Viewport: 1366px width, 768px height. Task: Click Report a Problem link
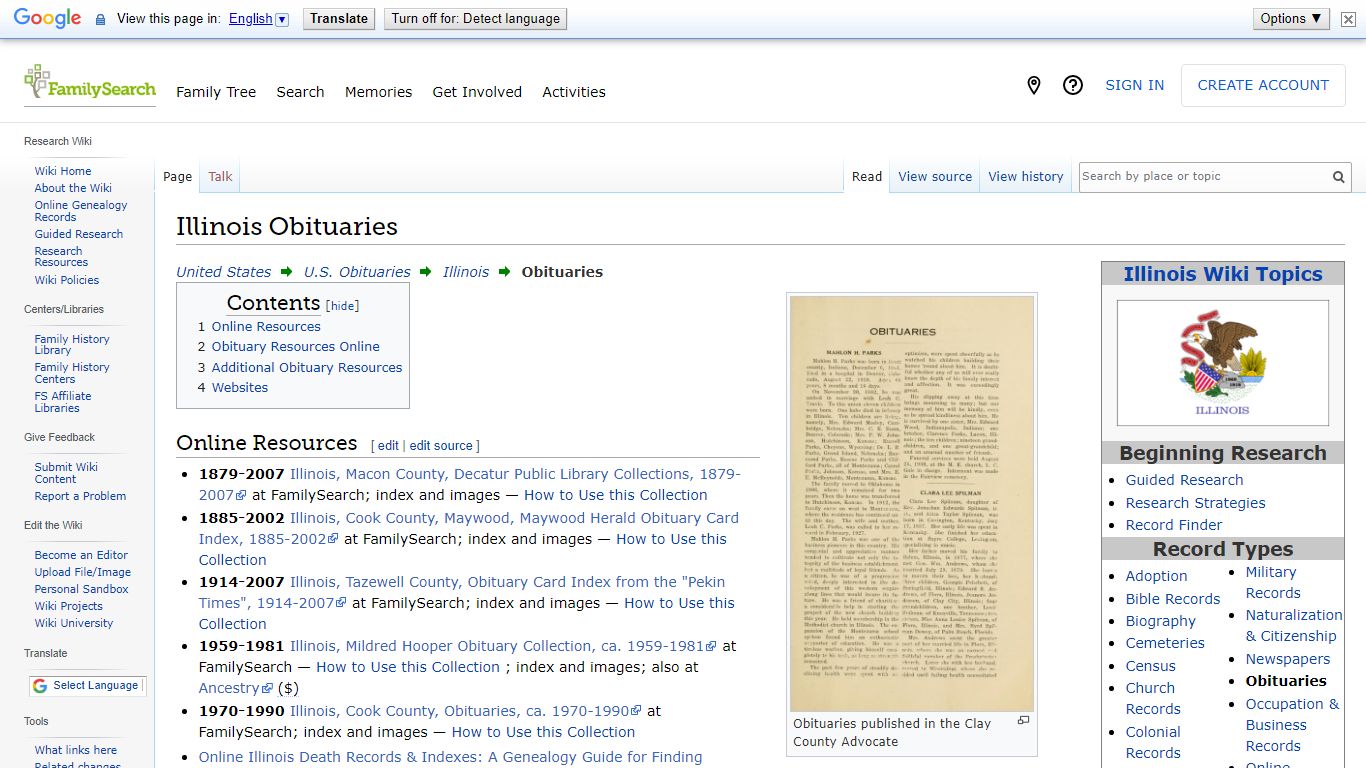point(80,496)
